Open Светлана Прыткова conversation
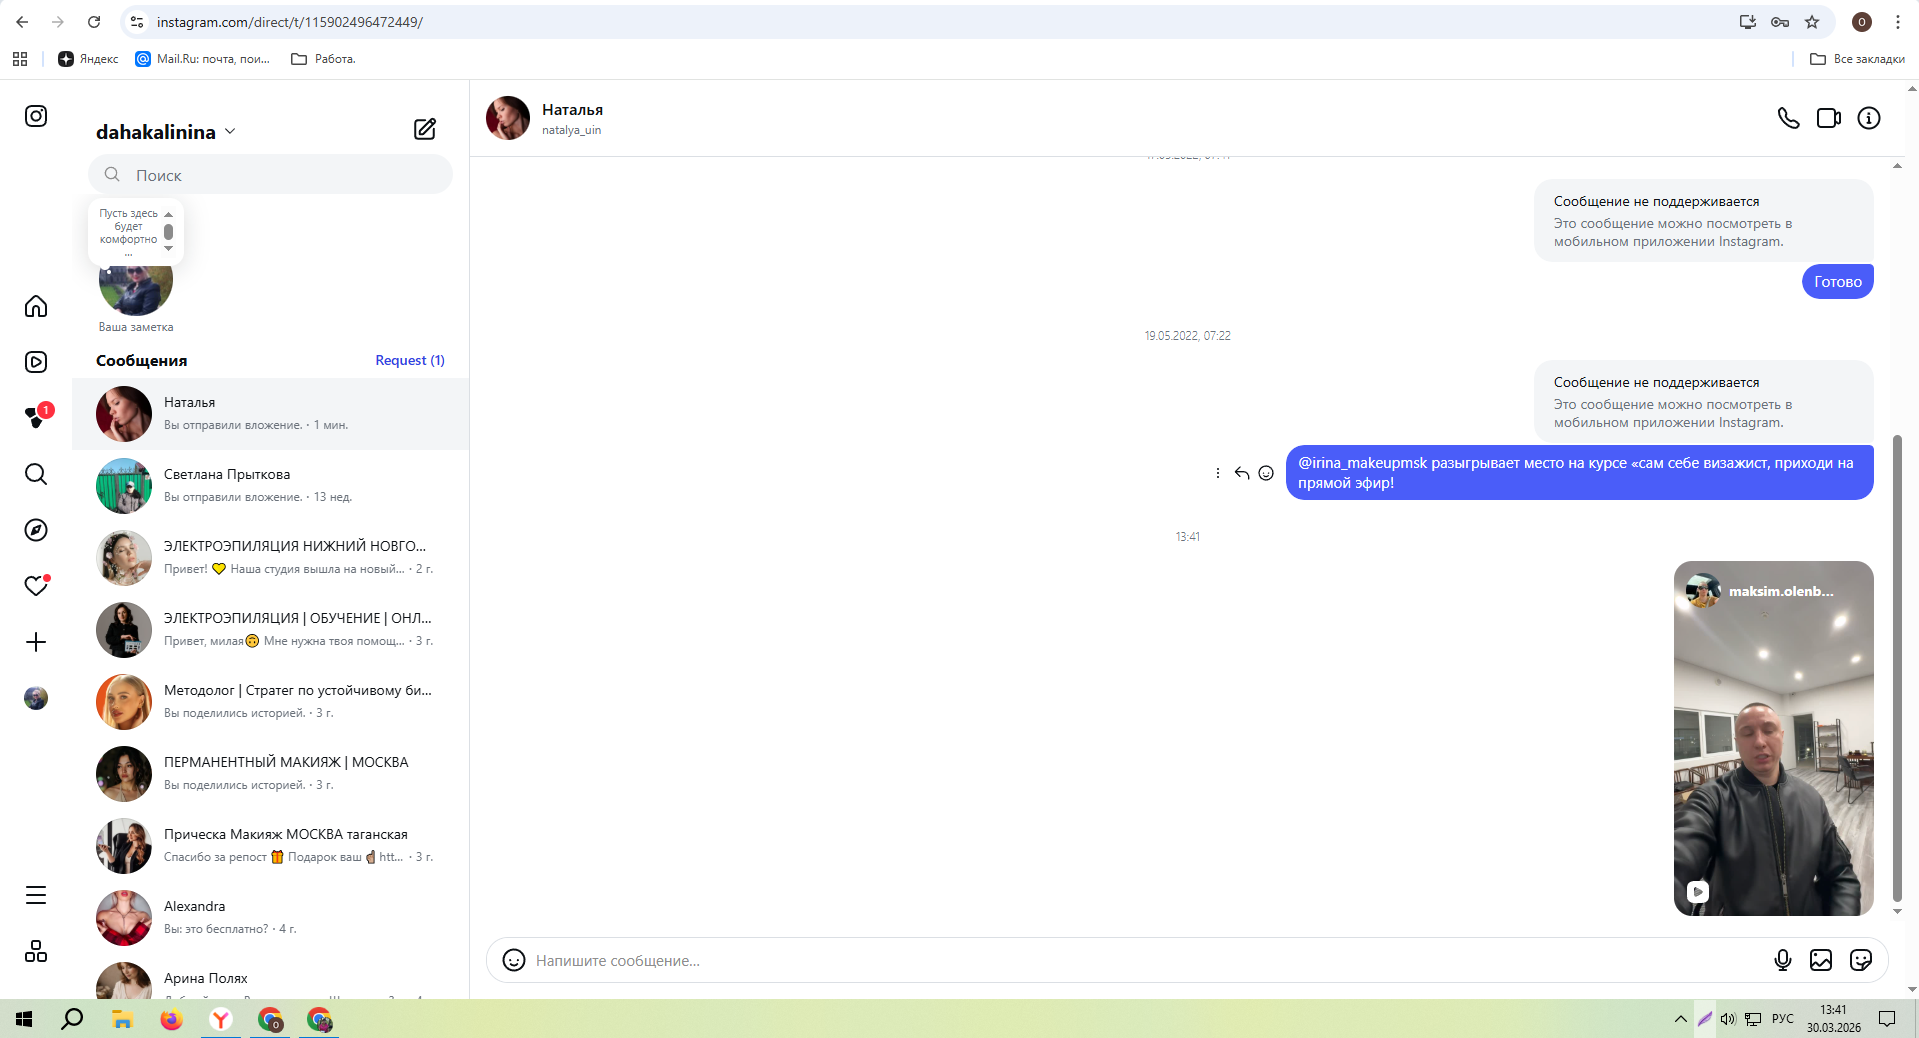Viewport: 1919px width, 1038px height. pyautogui.click(x=270, y=486)
